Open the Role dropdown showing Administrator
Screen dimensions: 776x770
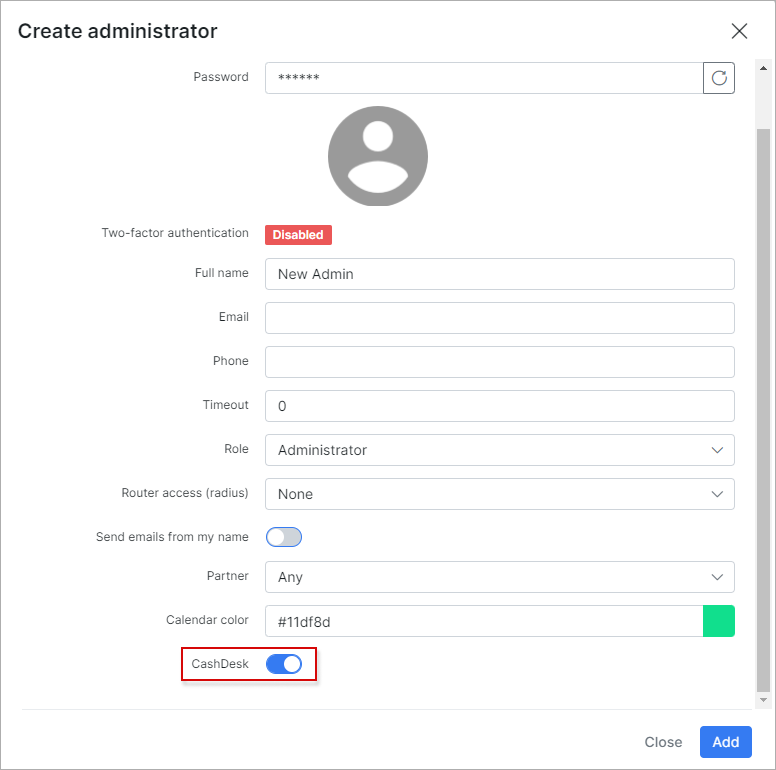pos(500,450)
